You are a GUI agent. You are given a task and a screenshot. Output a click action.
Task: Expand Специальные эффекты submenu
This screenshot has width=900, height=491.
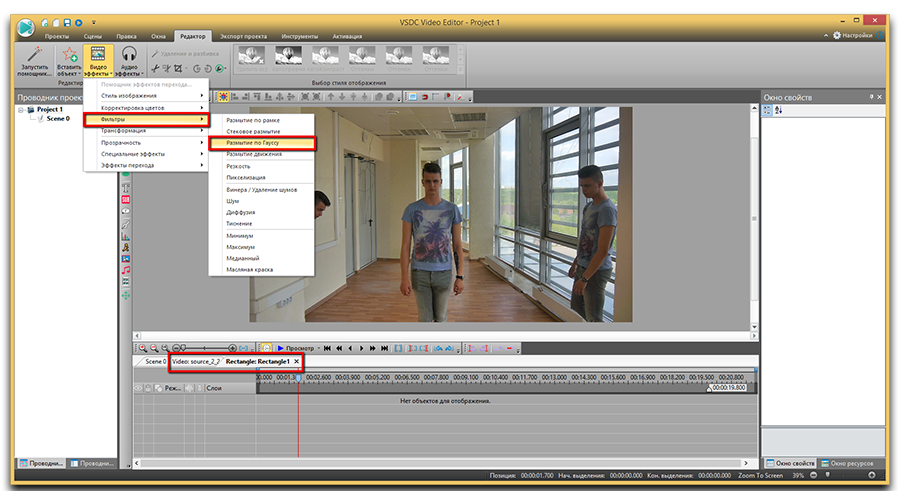146,154
